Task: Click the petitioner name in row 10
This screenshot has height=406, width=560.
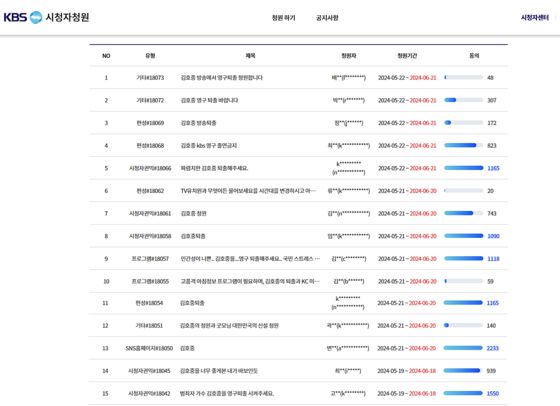Action: coord(349,281)
